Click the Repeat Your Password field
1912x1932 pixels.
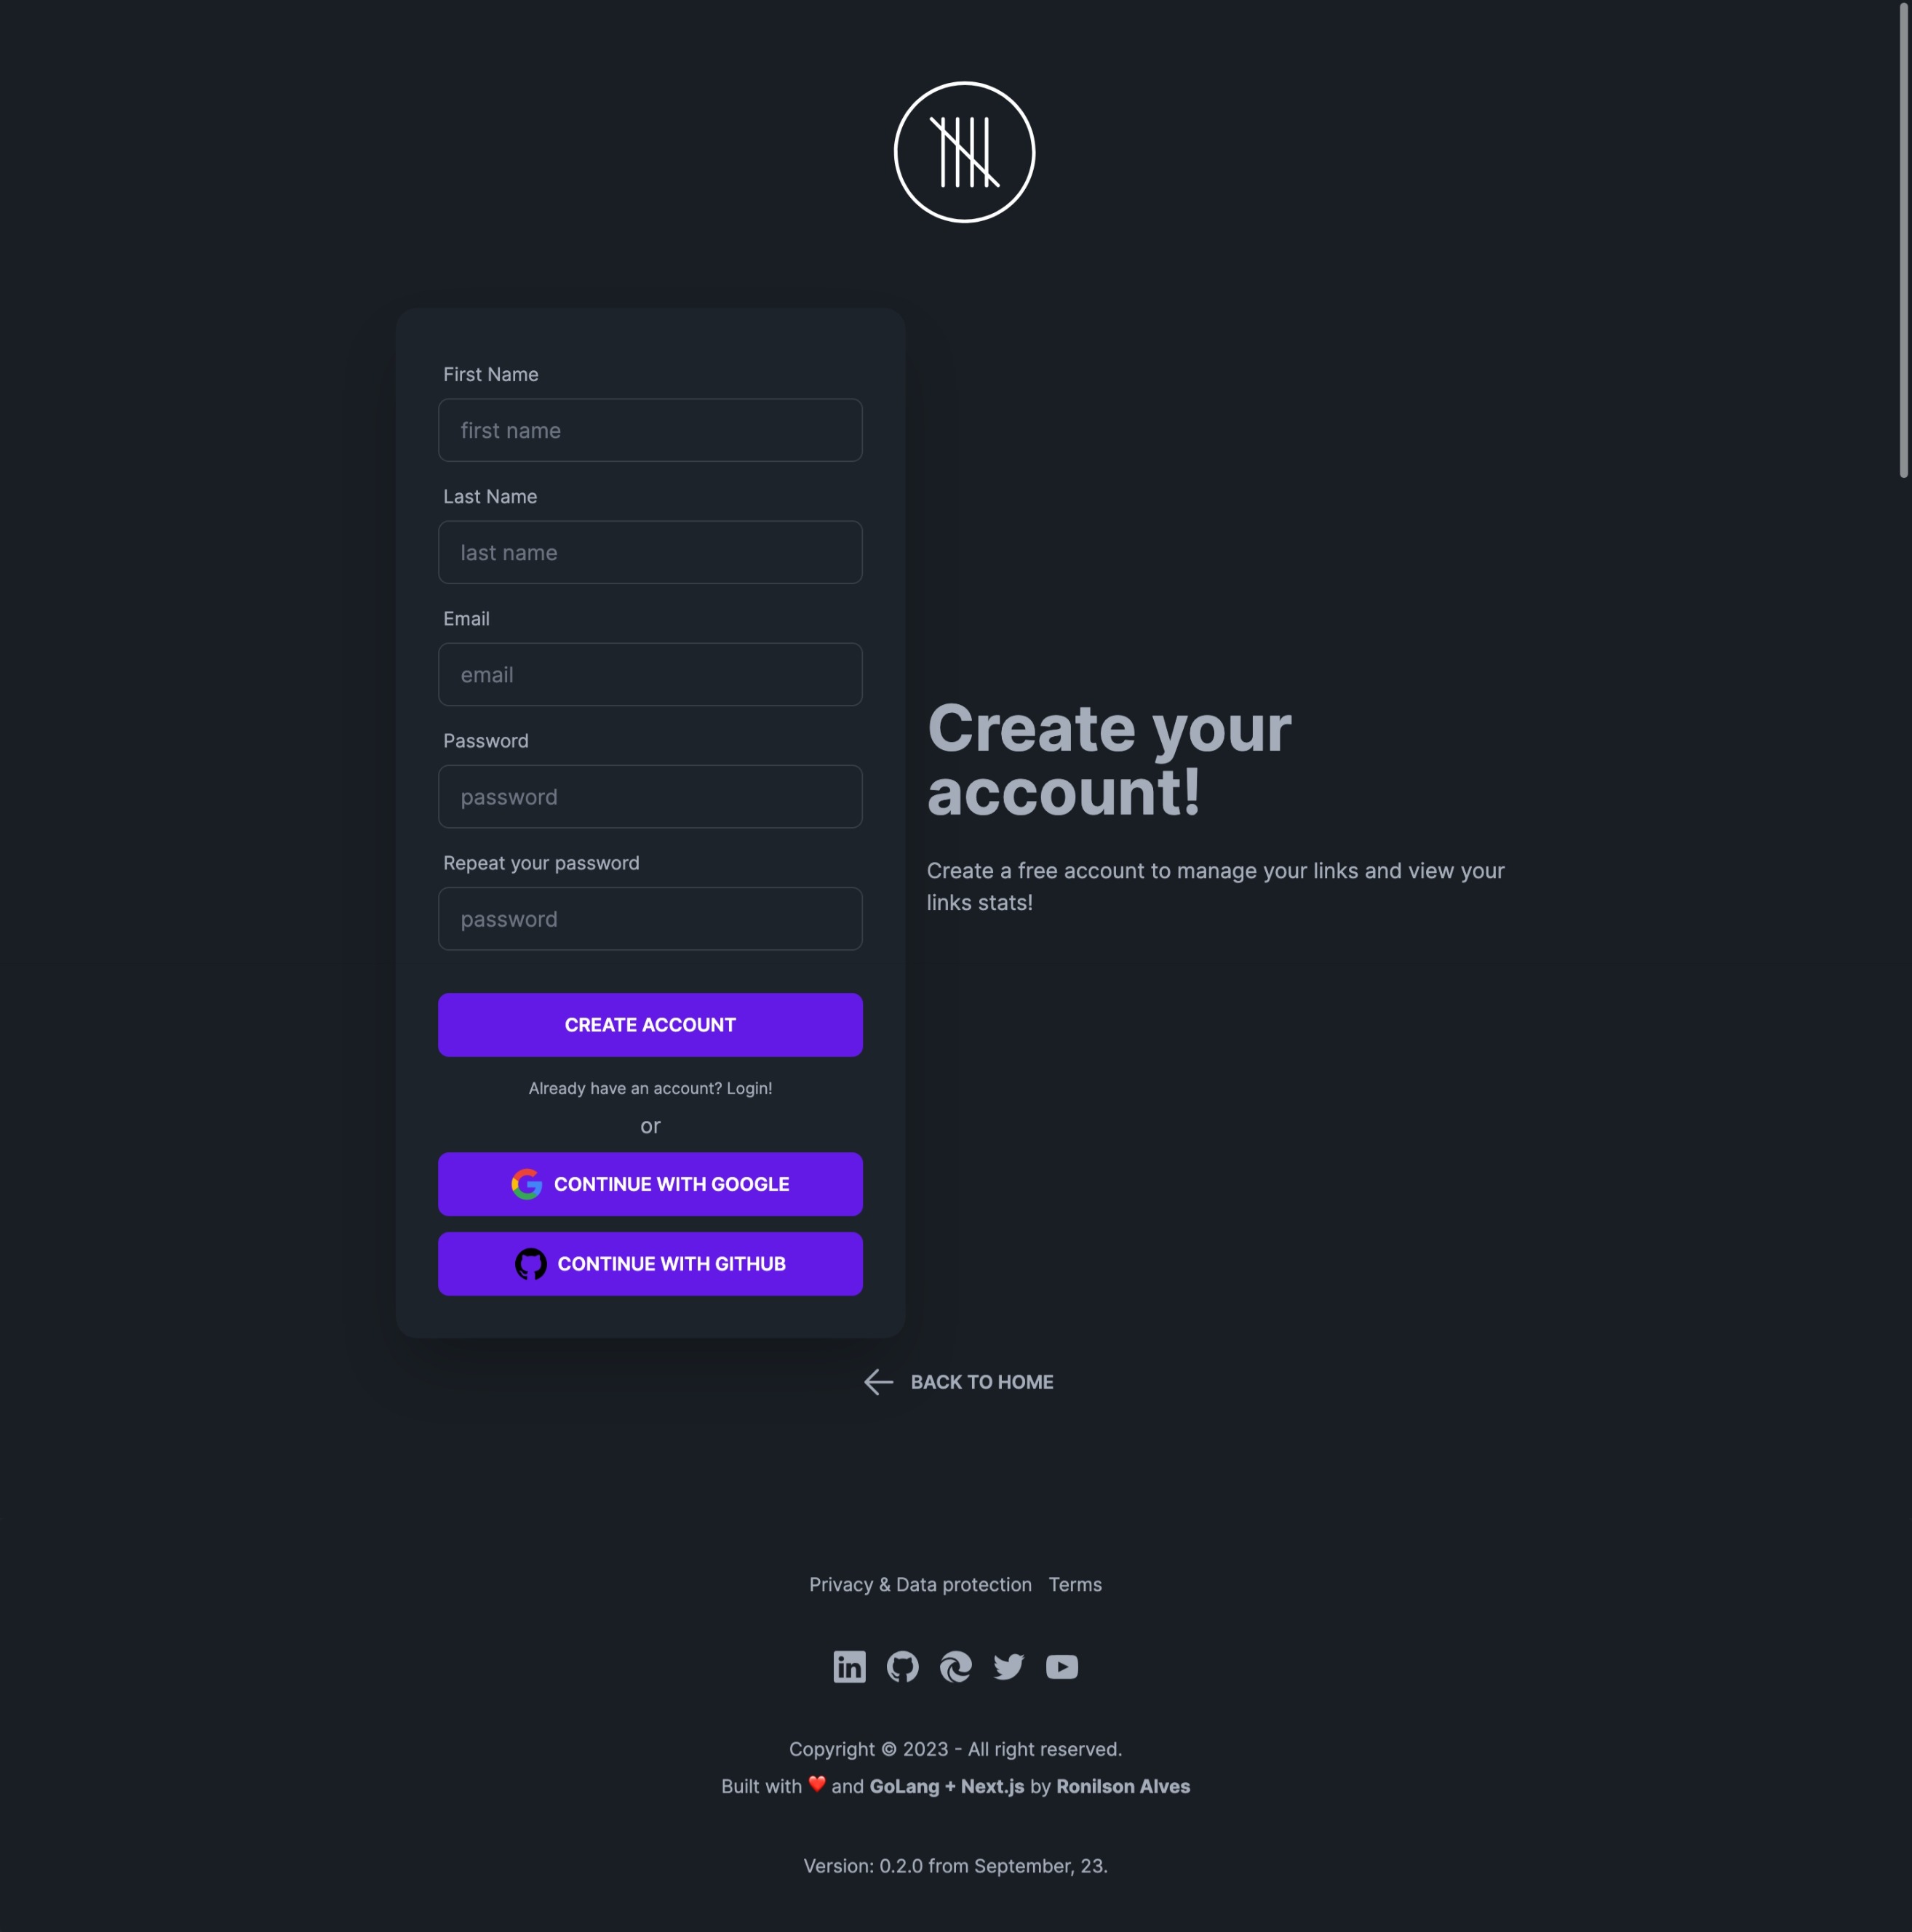point(650,917)
